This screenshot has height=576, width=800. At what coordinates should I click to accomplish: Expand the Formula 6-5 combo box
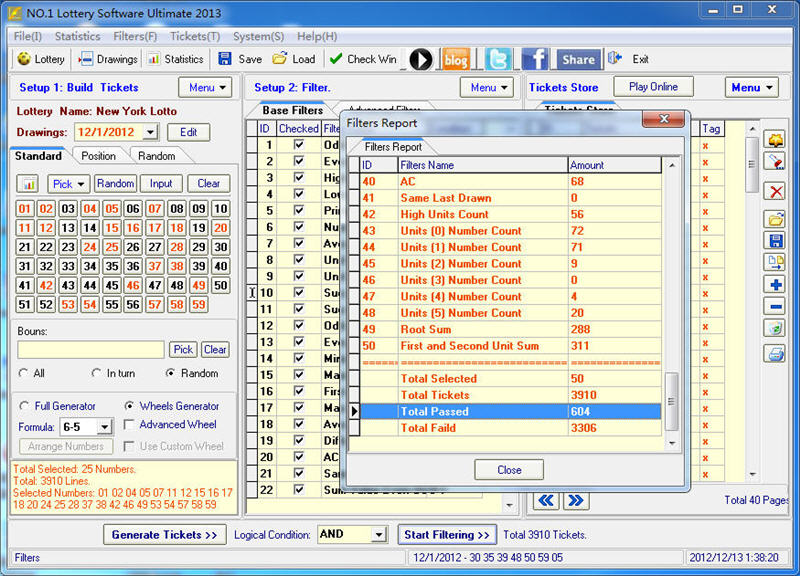pos(104,427)
